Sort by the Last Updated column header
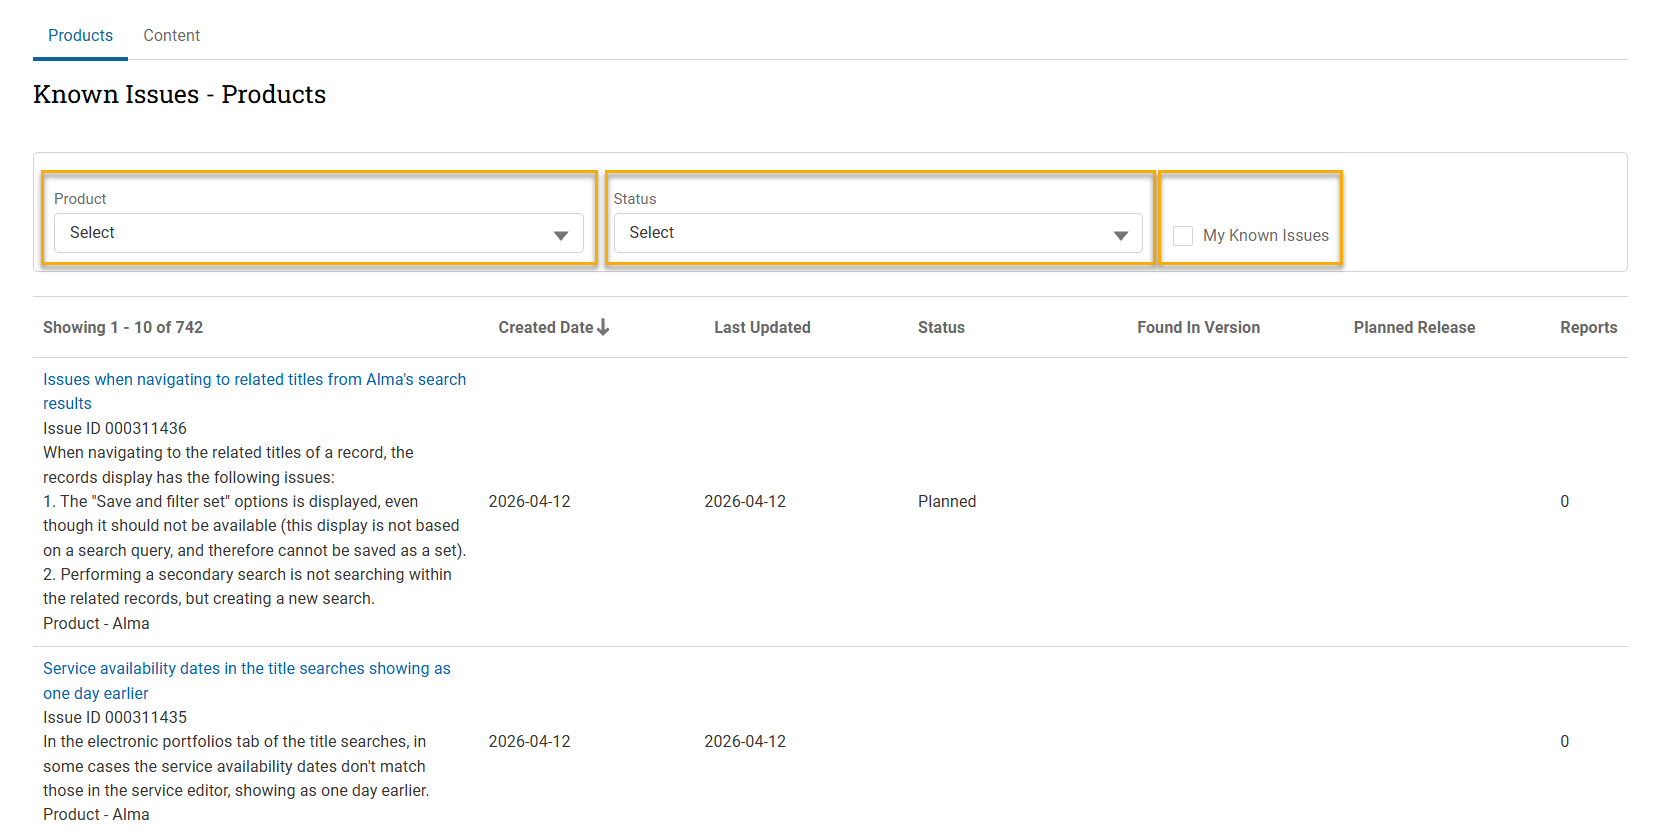 click(x=762, y=328)
